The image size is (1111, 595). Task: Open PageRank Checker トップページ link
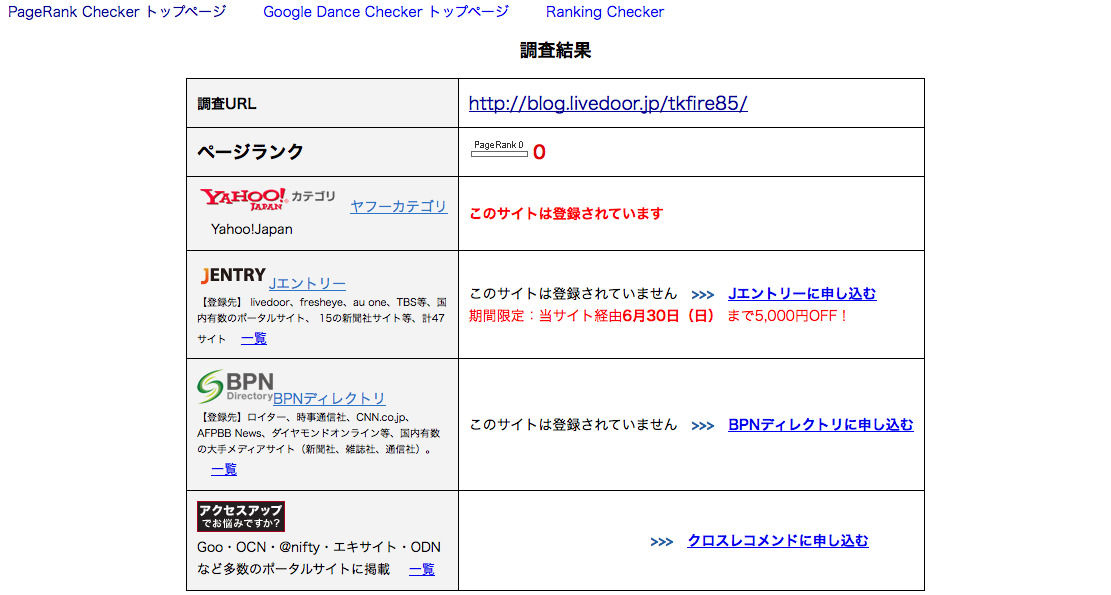click(117, 12)
